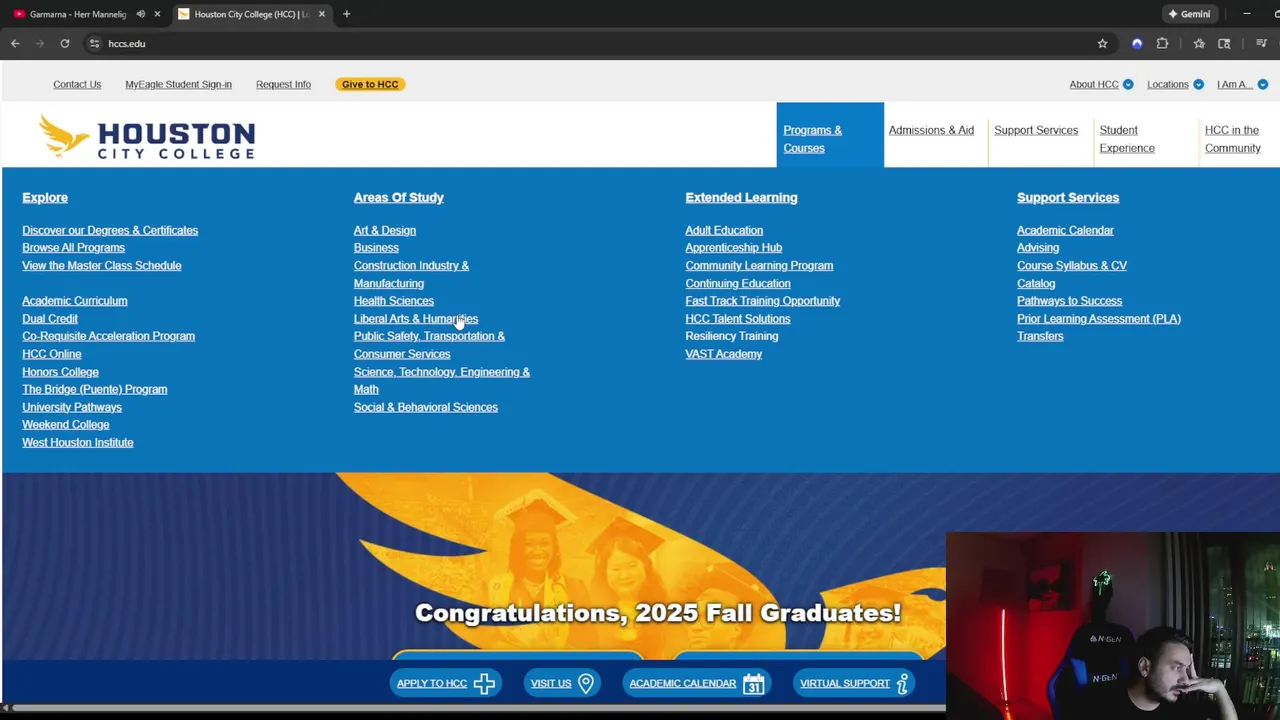Open the NordVPN extension icon
This screenshot has width=1280, height=720.
tap(1137, 44)
